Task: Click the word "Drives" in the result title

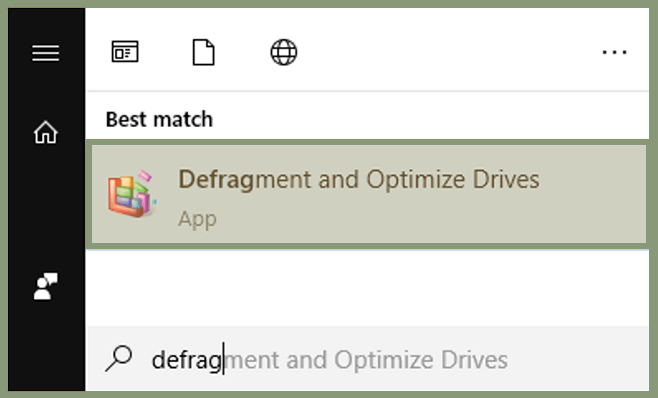Action: [x=506, y=180]
